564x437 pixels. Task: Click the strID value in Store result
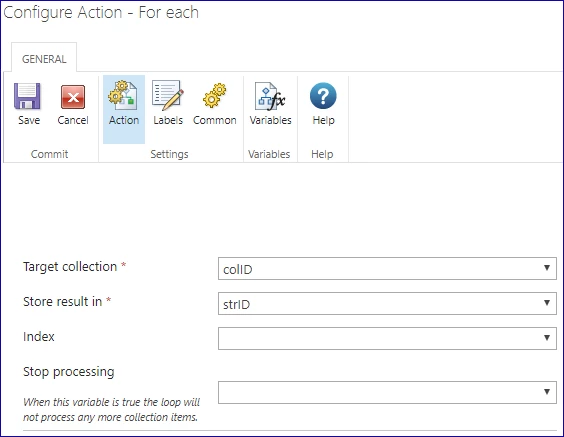coord(236,305)
